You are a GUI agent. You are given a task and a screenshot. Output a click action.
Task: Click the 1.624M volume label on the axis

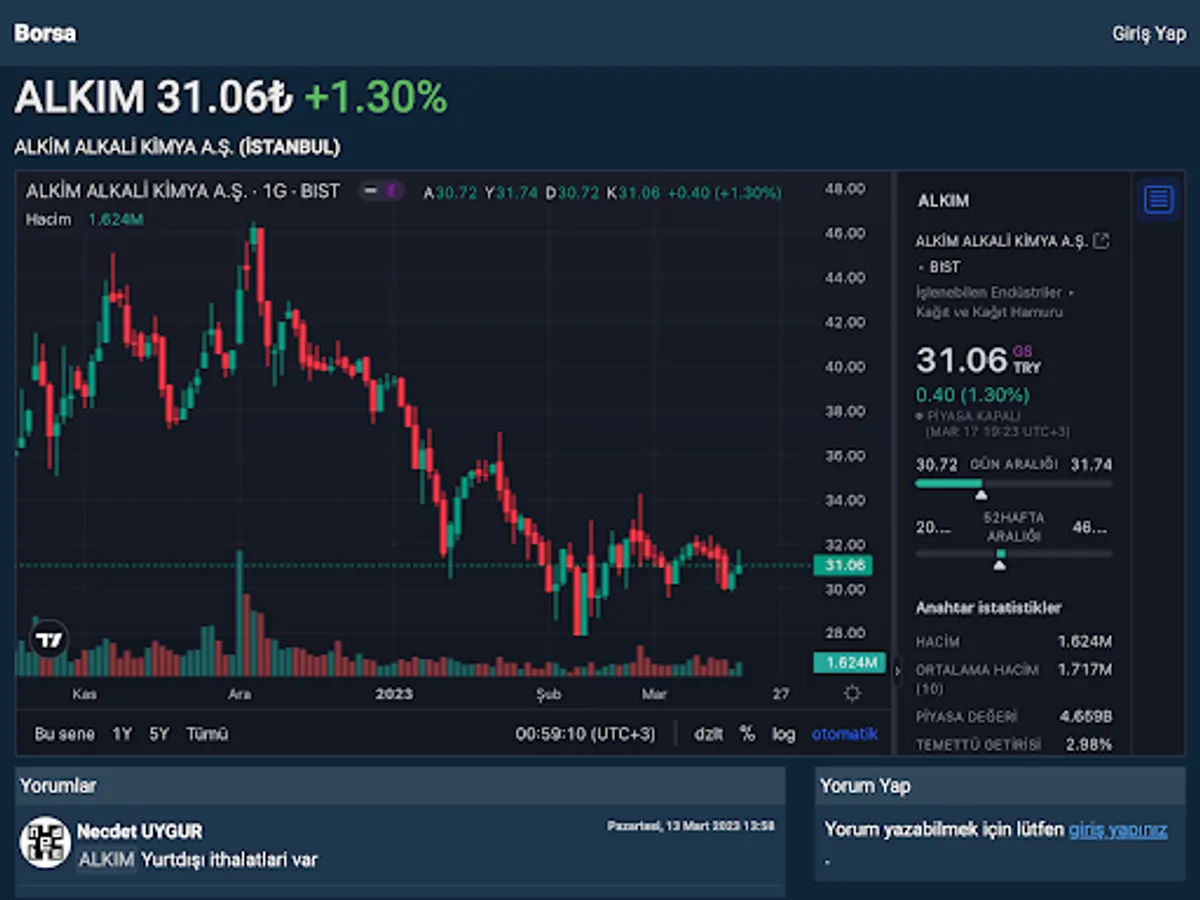coord(849,662)
